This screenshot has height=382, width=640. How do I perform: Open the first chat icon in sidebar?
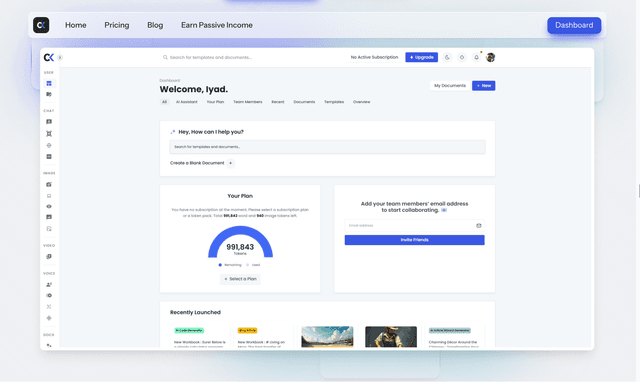point(49,122)
